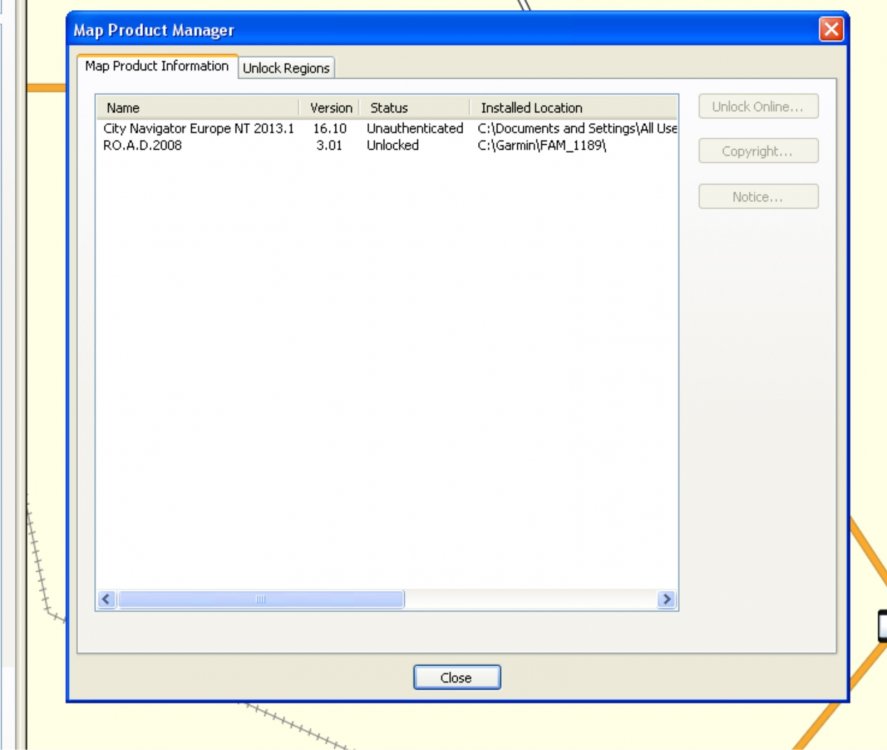The image size is (887, 750).
Task: Click the Unlock Online... button
Action: (758, 106)
